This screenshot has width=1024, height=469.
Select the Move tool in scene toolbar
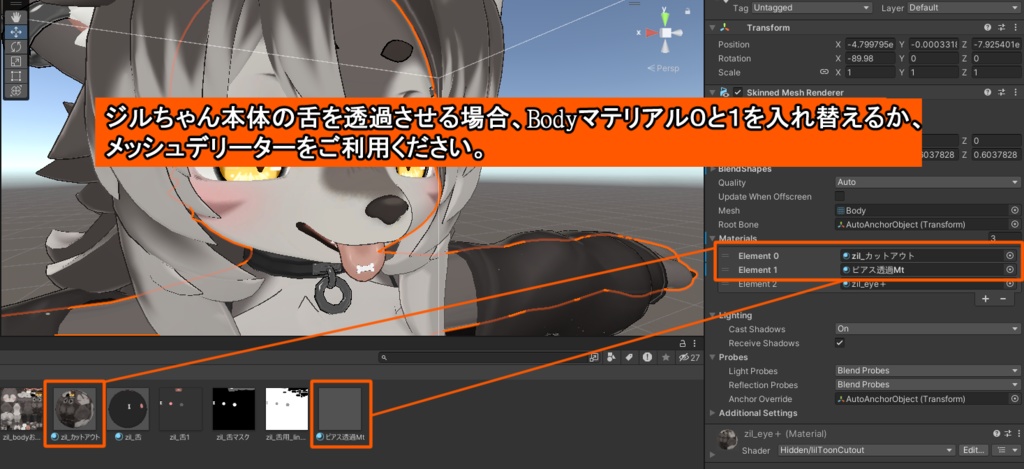coord(16,31)
